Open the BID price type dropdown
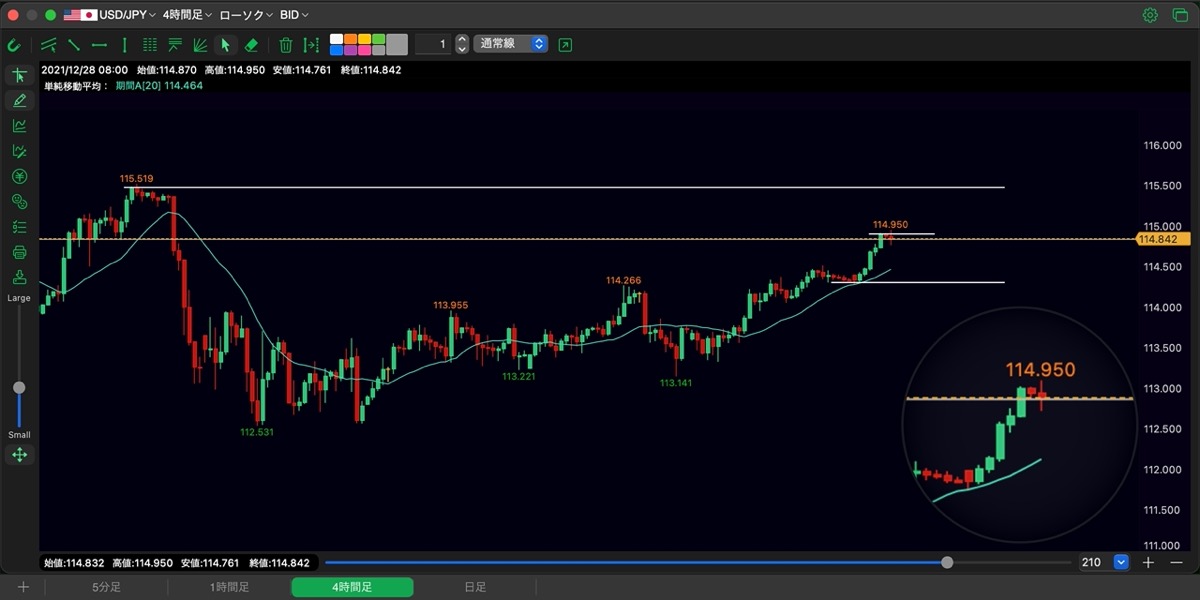This screenshot has height=600, width=1200. tap(294, 15)
